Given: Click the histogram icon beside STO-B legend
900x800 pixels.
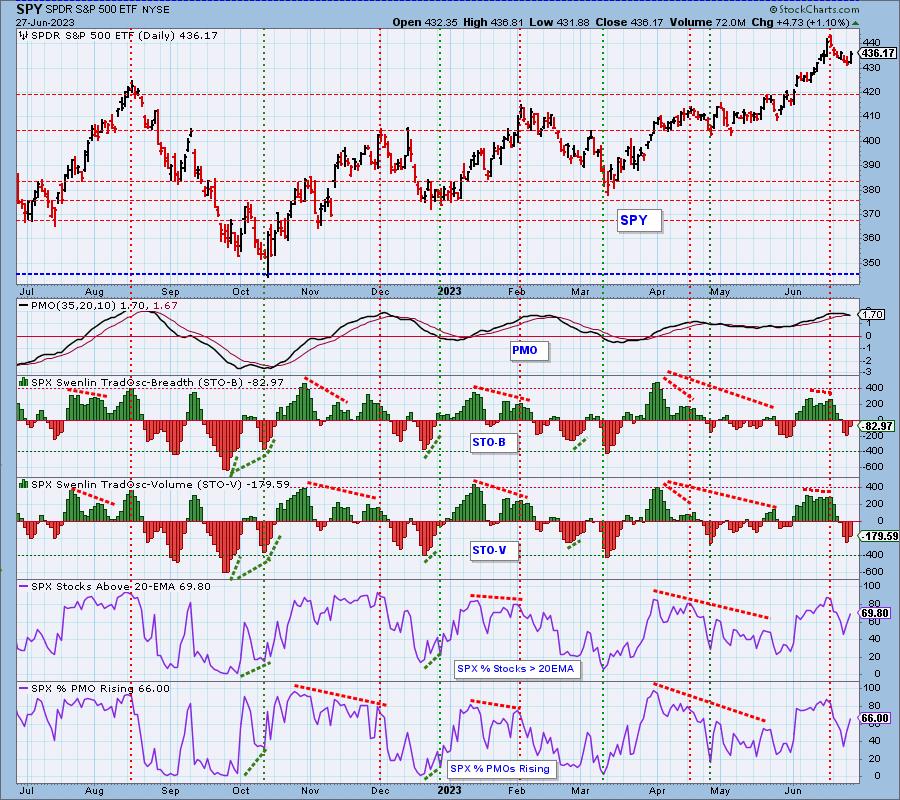Looking at the screenshot, I should [x=24, y=382].
